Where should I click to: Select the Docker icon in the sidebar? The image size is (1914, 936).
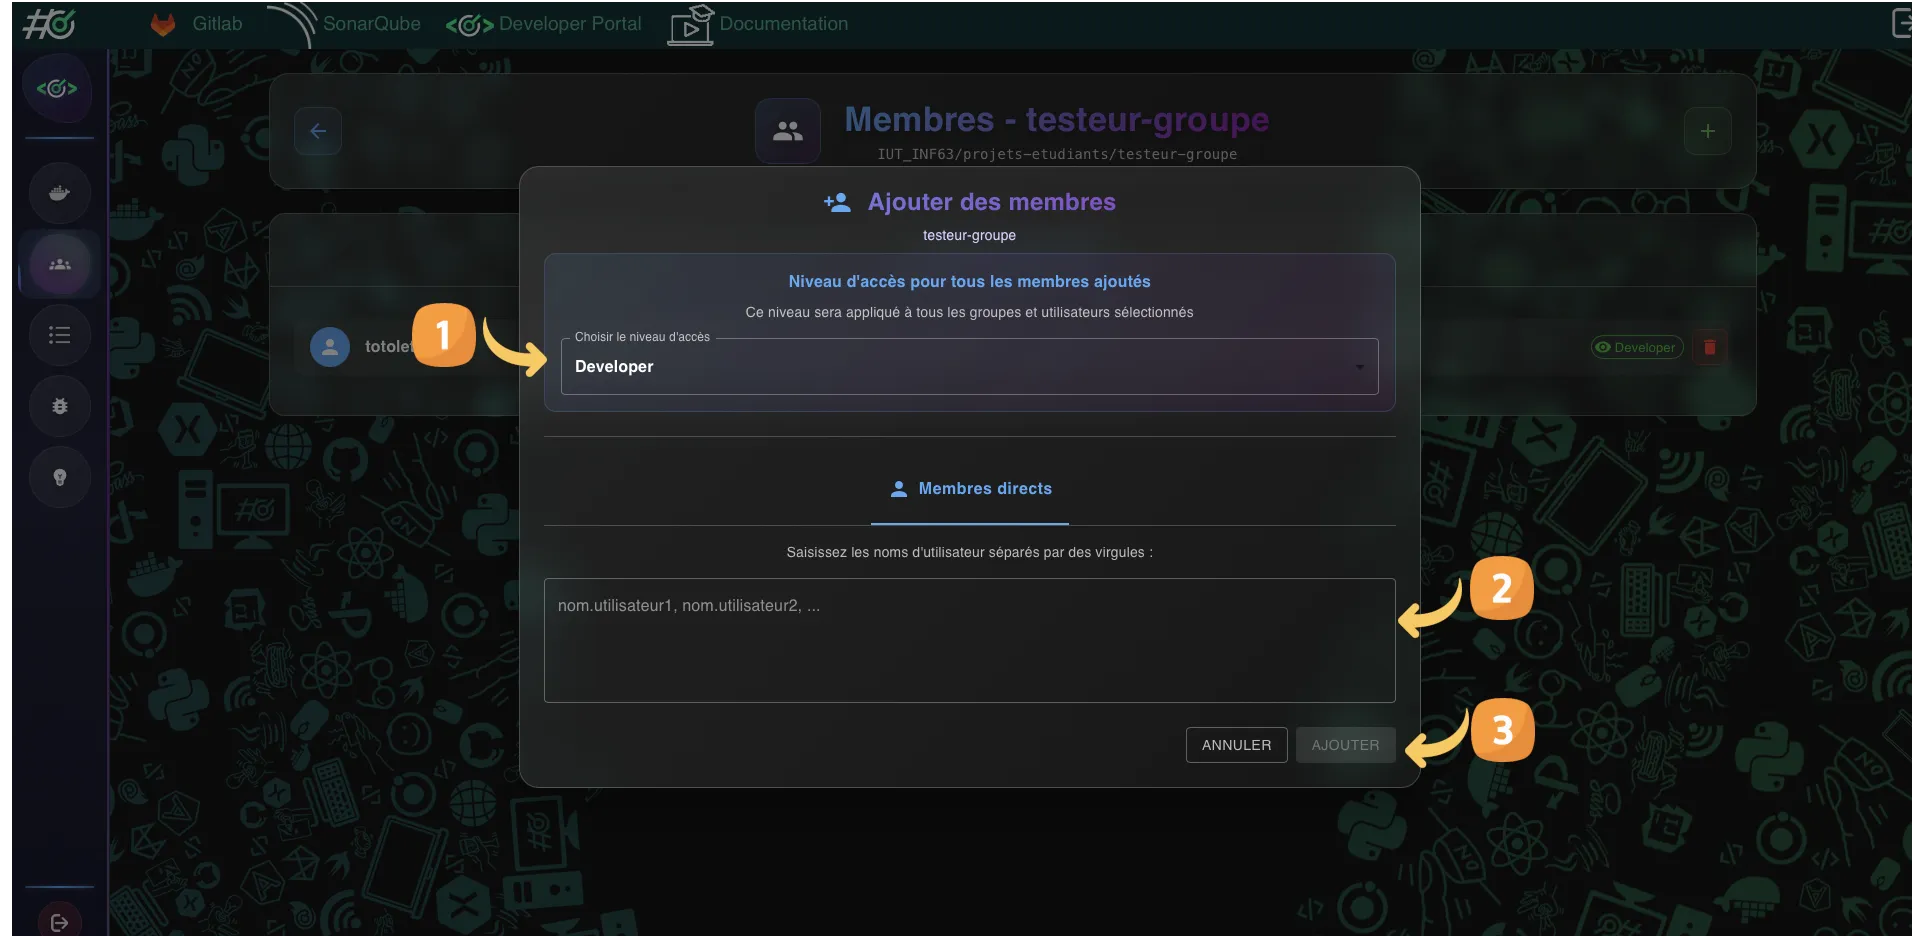coord(59,192)
